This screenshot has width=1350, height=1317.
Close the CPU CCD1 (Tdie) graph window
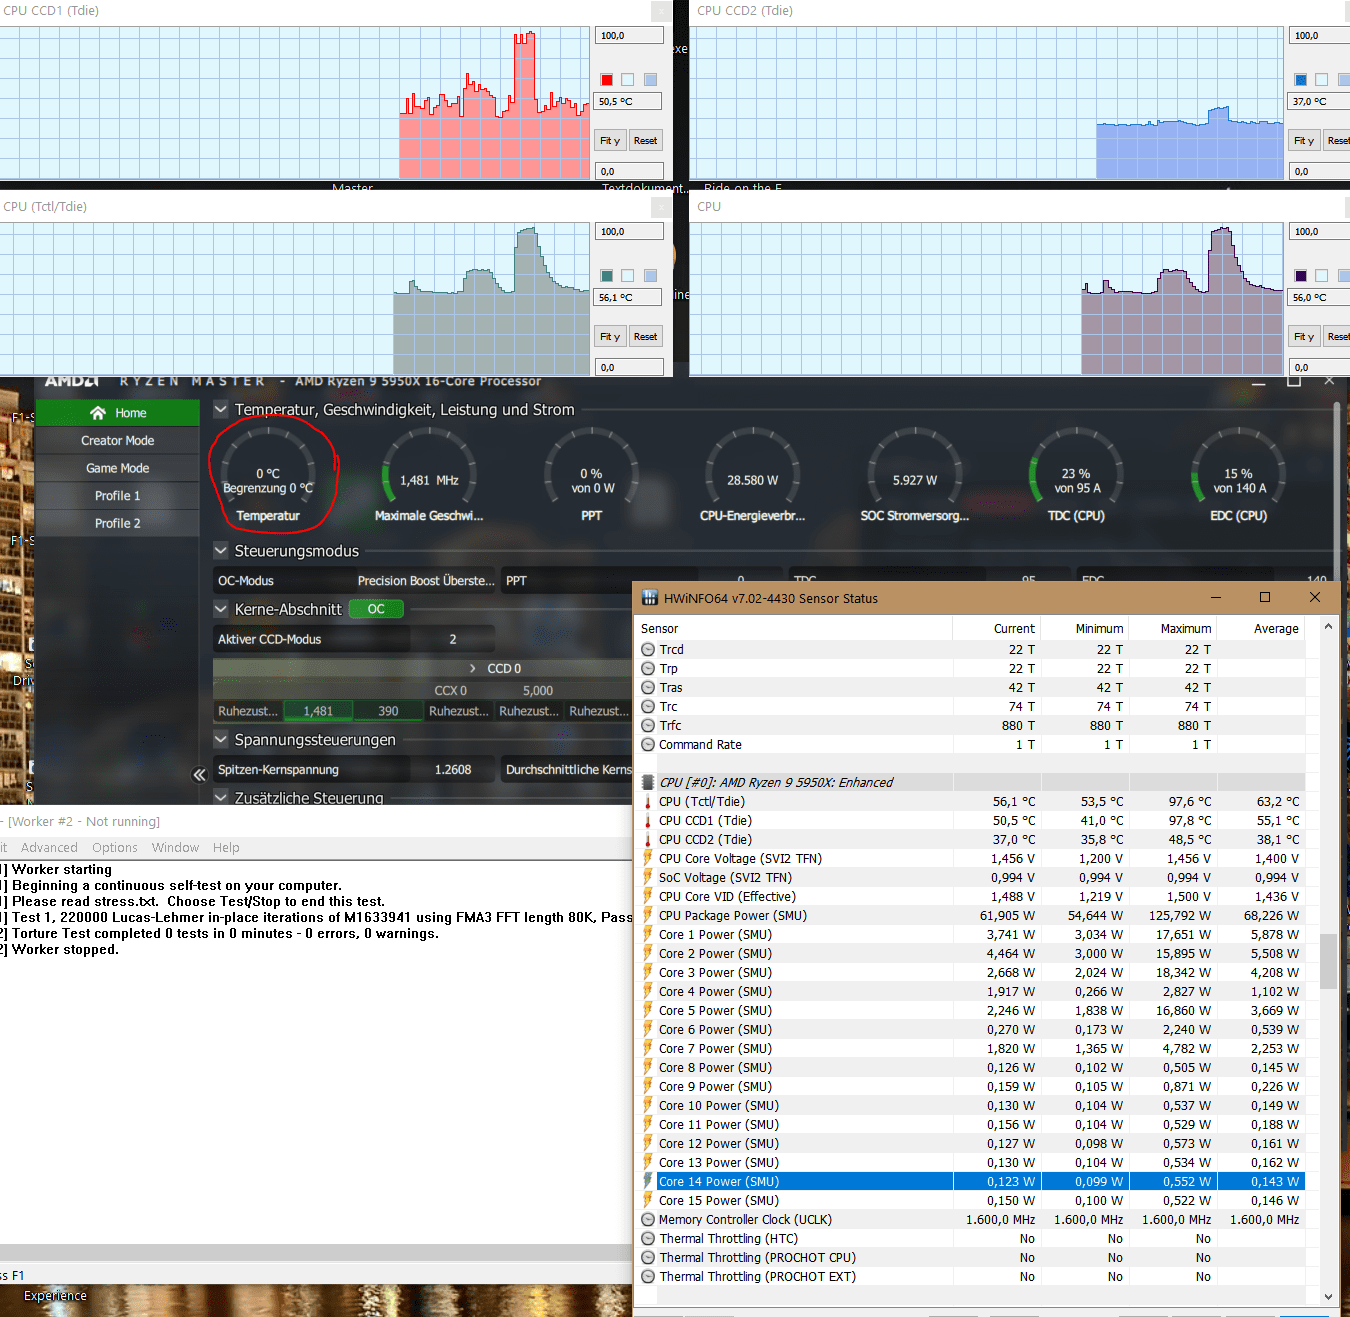[660, 11]
